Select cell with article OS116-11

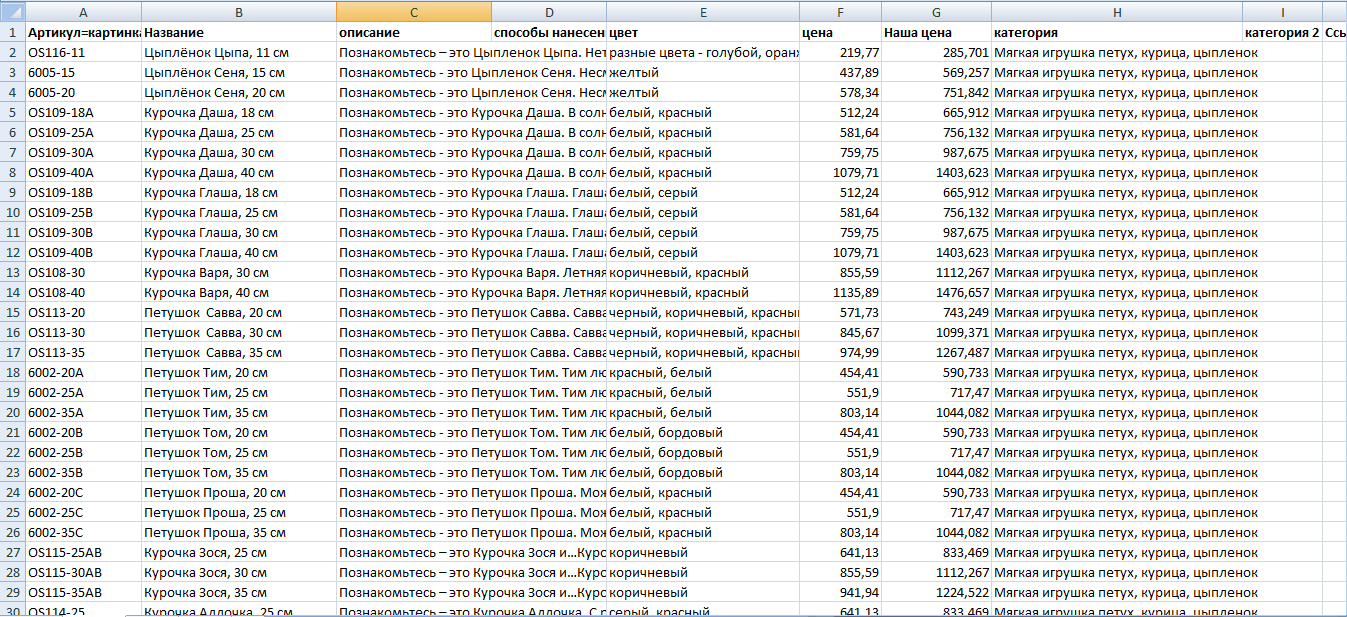(x=82, y=52)
